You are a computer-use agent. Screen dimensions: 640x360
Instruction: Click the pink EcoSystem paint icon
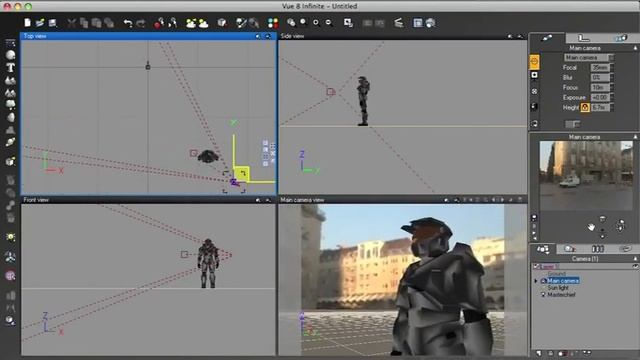[10, 276]
